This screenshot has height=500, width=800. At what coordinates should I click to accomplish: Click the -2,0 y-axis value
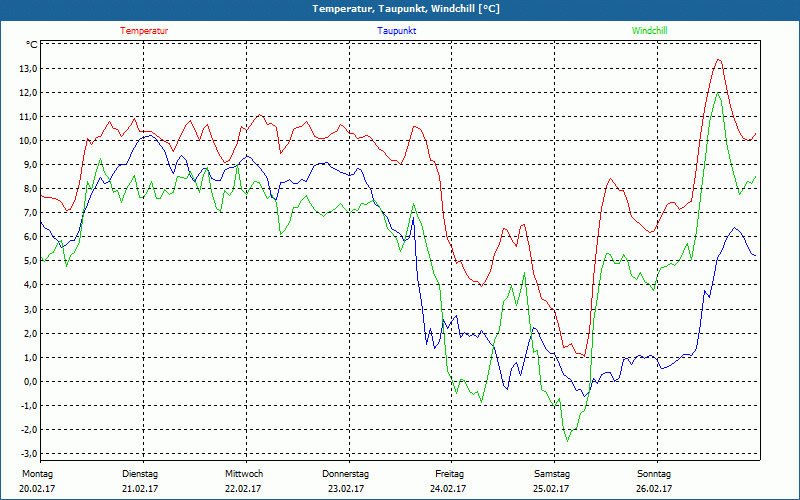[x=29, y=430]
